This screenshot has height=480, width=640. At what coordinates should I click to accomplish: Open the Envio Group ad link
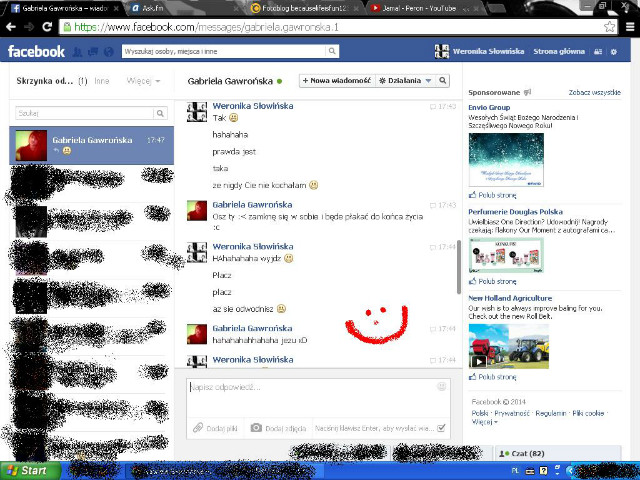click(489, 107)
